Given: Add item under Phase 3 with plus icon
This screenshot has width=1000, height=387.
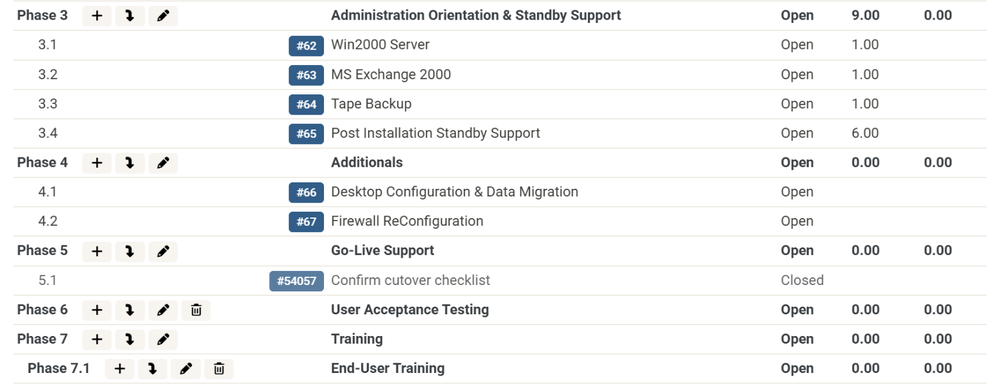Looking at the screenshot, I should pos(97,15).
